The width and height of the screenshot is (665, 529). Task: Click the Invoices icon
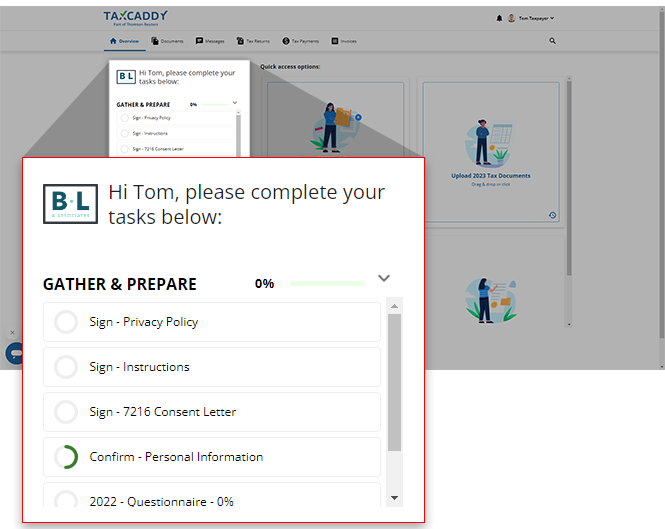tap(335, 41)
